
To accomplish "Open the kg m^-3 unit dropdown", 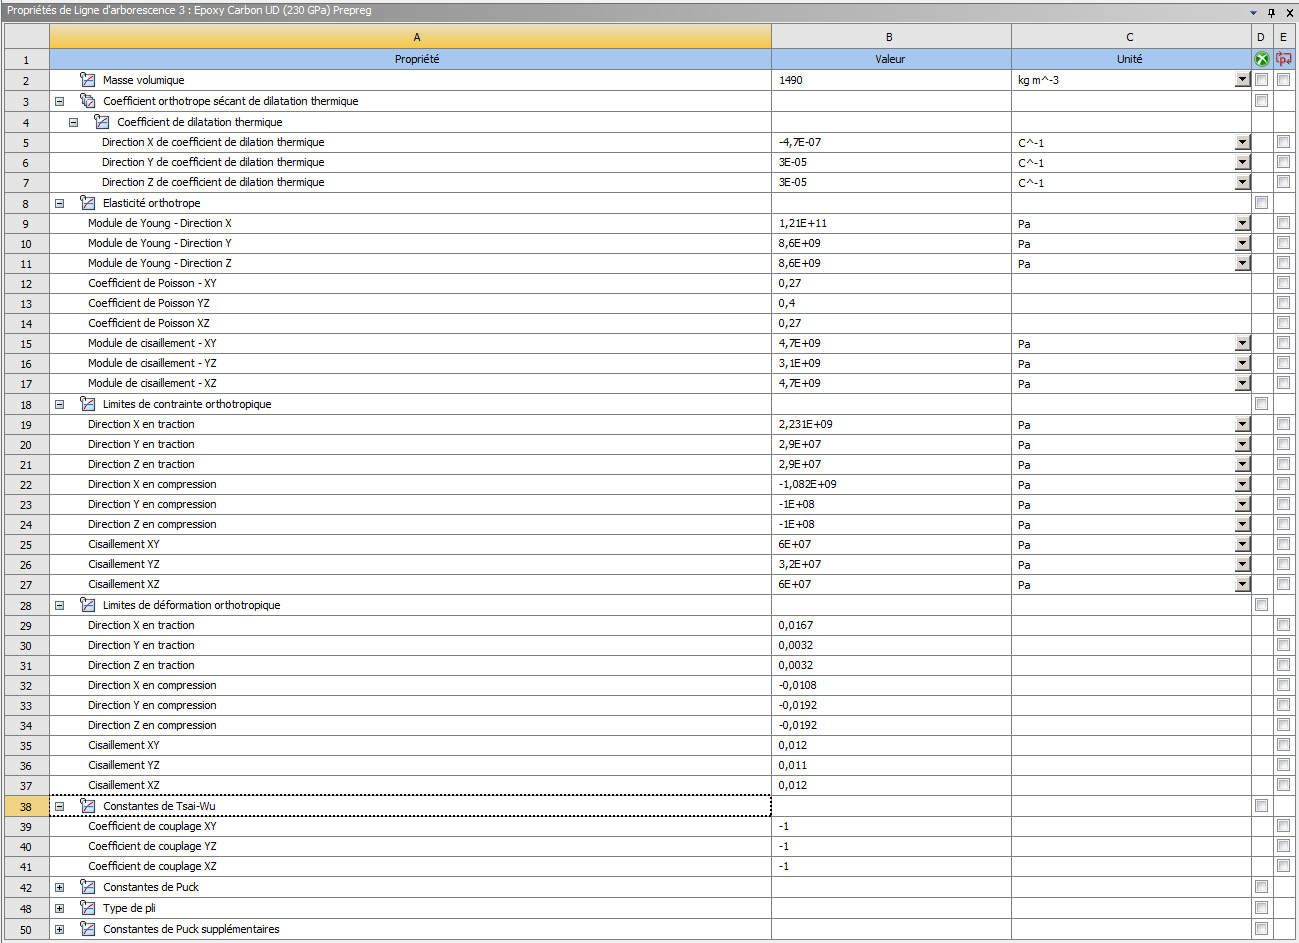I will (1242, 80).
